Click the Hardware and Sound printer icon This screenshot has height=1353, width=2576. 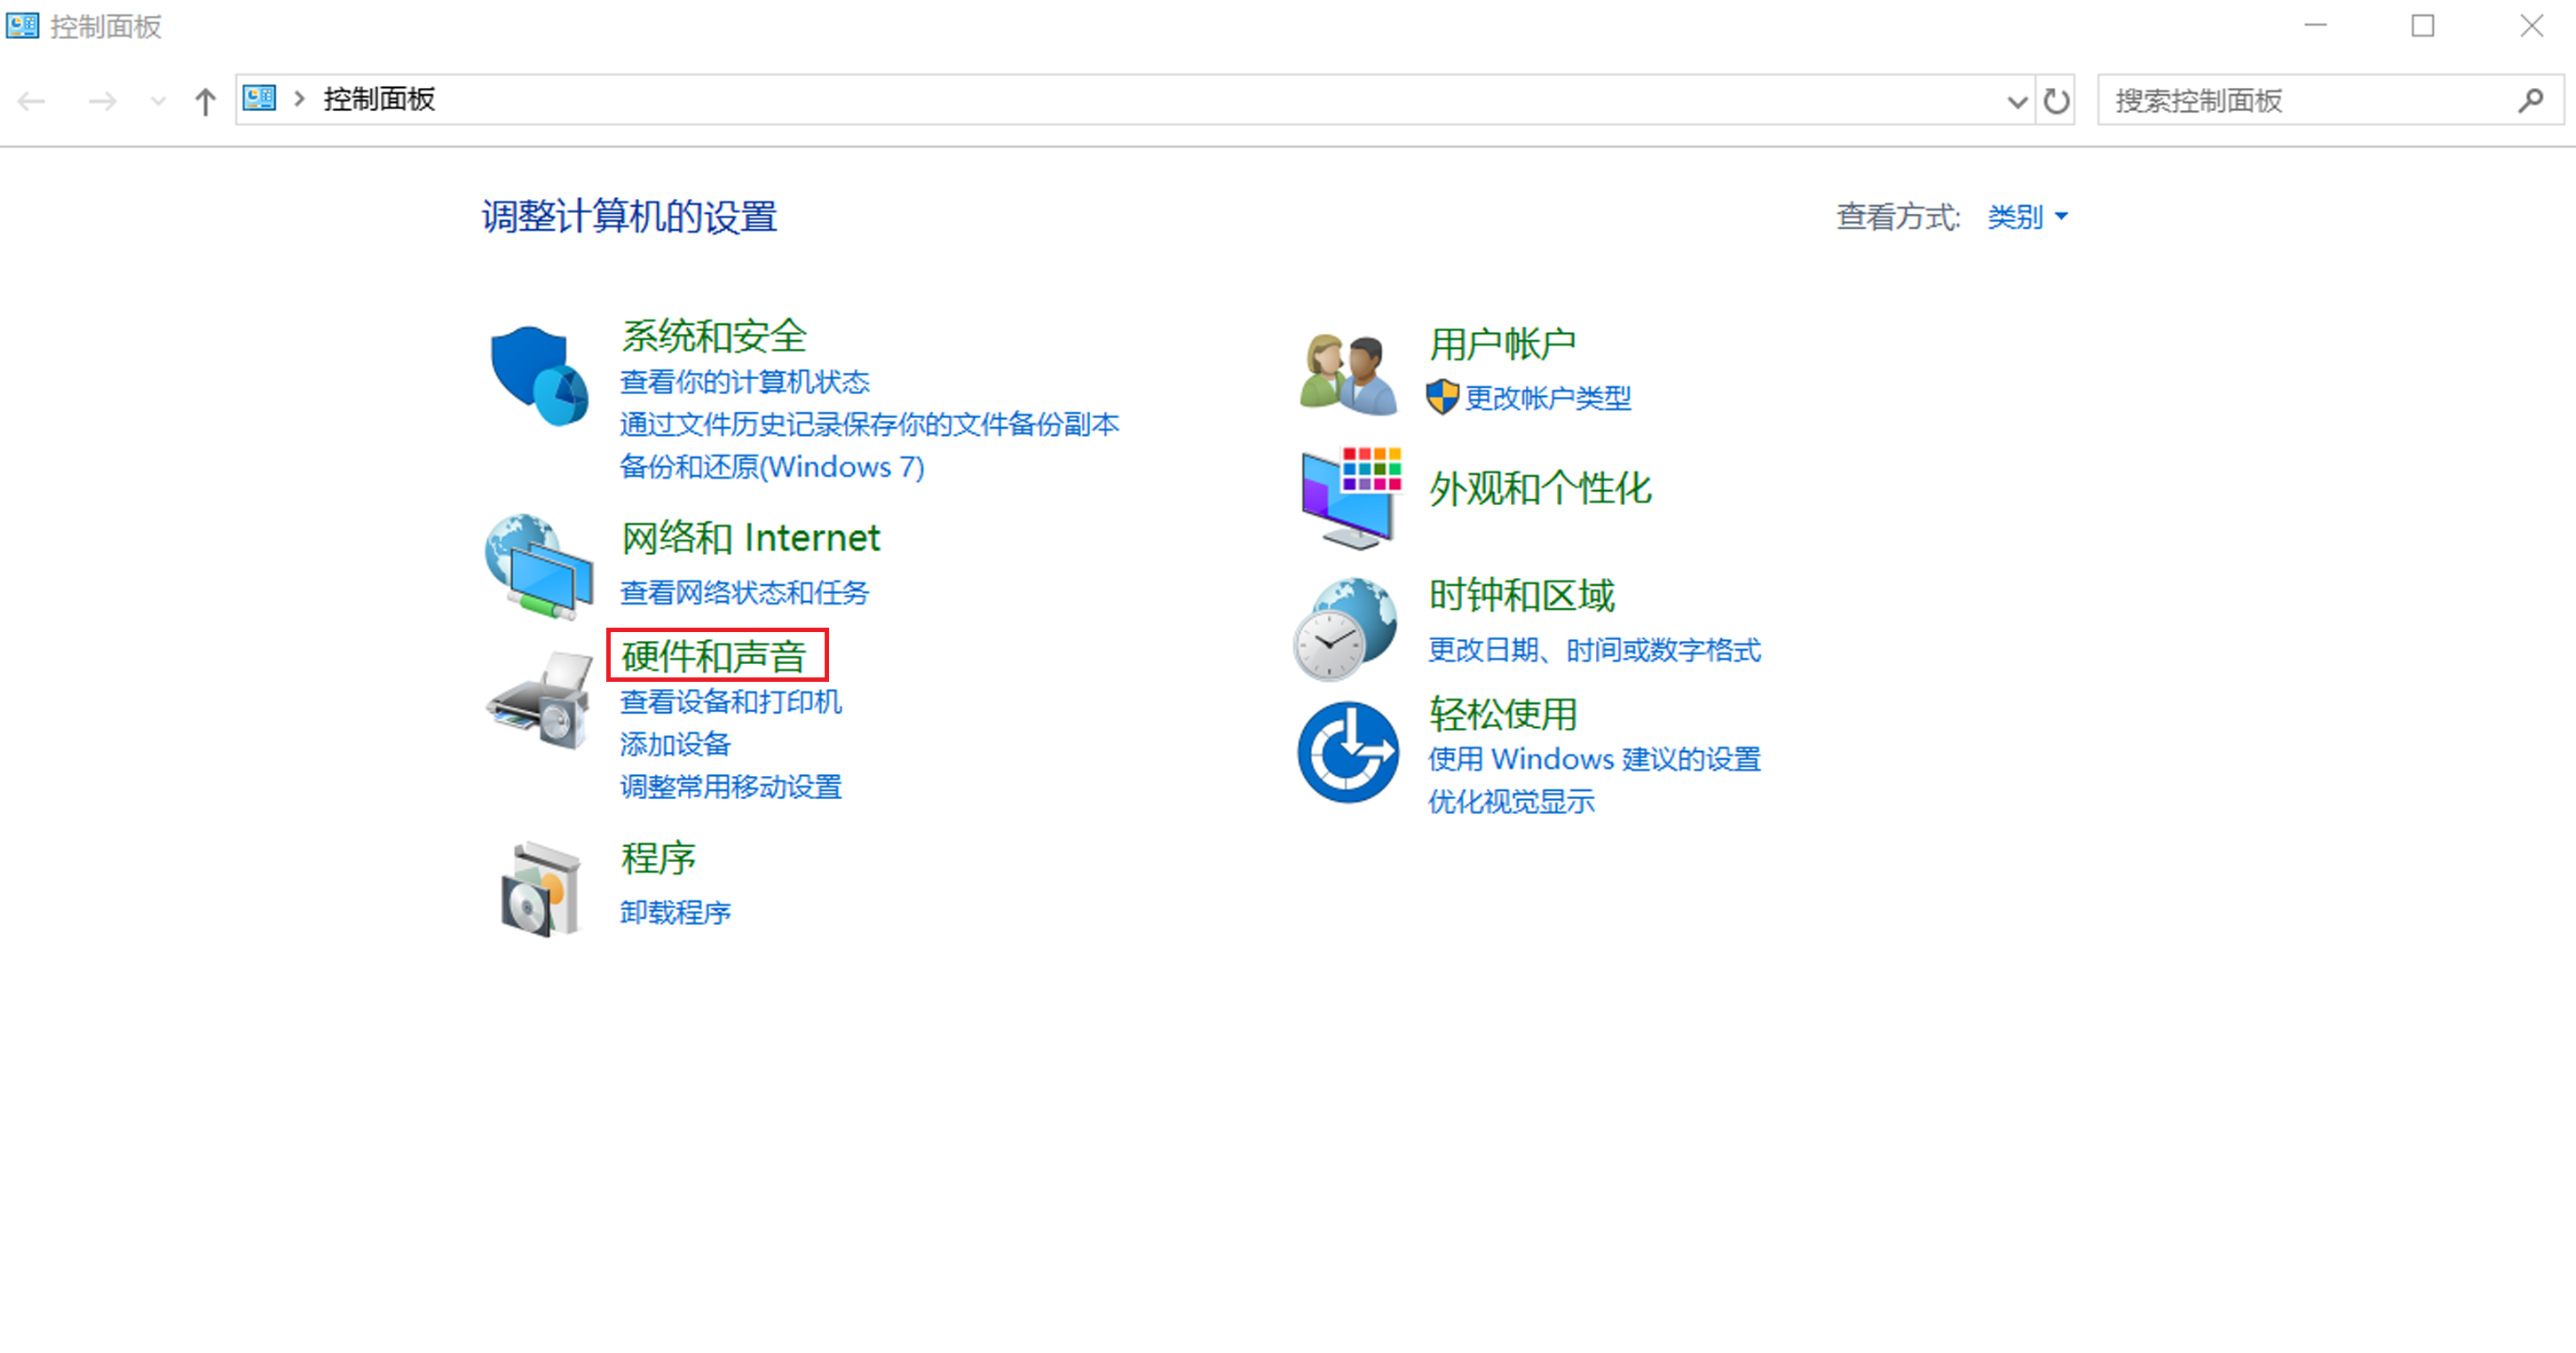(539, 700)
